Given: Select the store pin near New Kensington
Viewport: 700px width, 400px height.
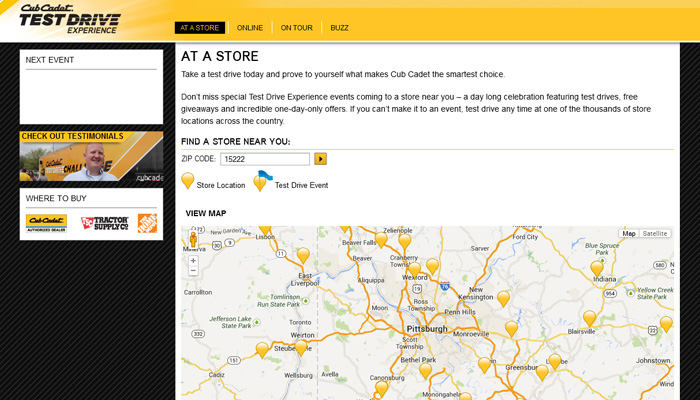Looking at the screenshot, I should pos(504,299).
